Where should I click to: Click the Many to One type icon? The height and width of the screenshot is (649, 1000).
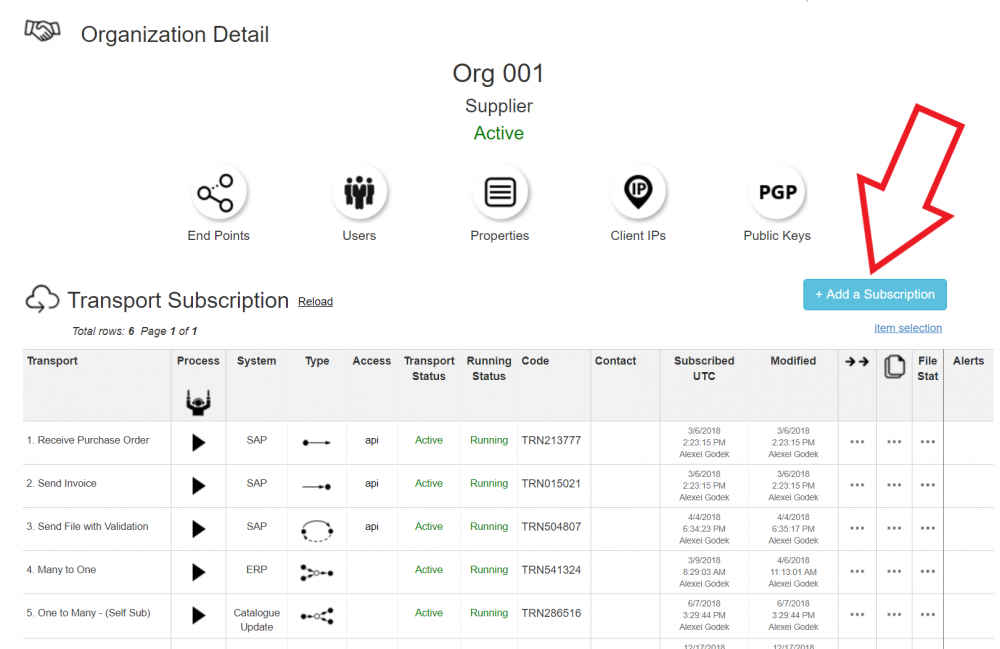click(317, 572)
